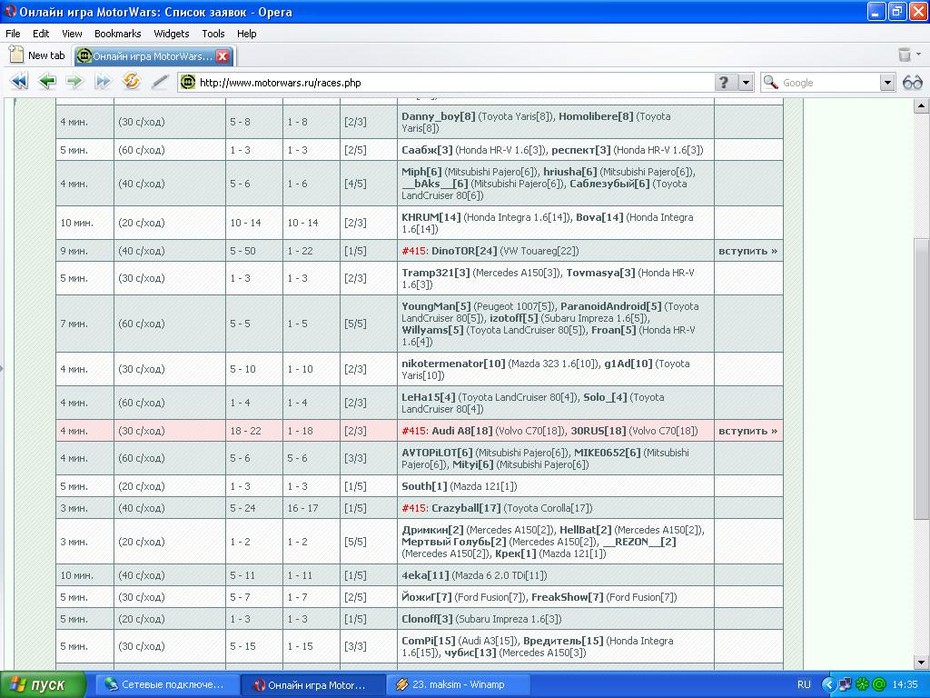Viewport: 930px width, 698px height.
Task: Go forward with the Forward arrow
Action: pos(75,81)
